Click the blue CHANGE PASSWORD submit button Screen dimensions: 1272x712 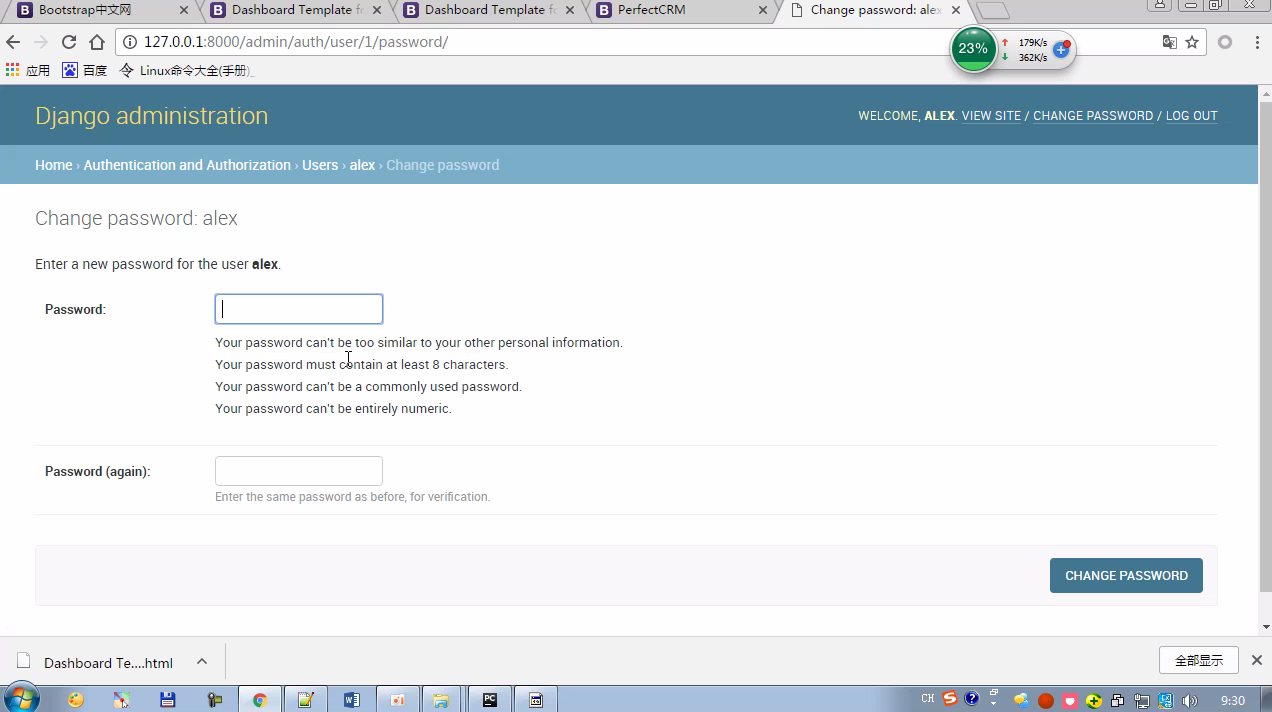pyautogui.click(x=1126, y=576)
